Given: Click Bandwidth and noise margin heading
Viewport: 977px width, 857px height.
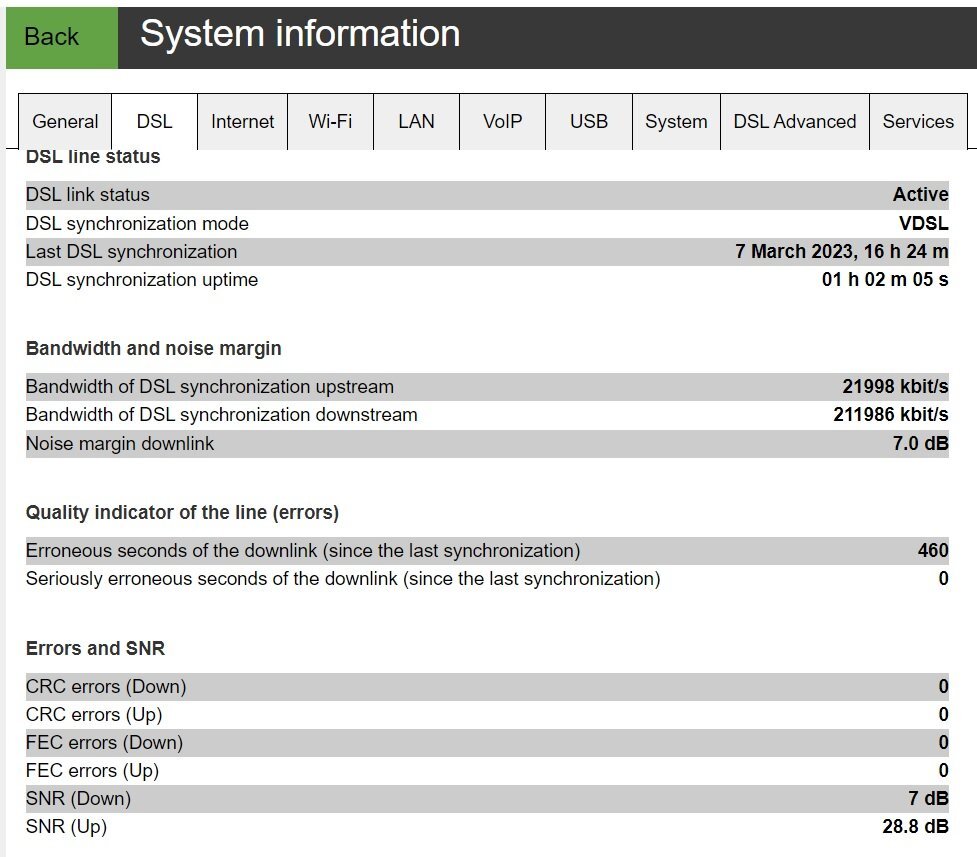Looking at the screenshot, I should pyautogui.click(x=153, y=348).
